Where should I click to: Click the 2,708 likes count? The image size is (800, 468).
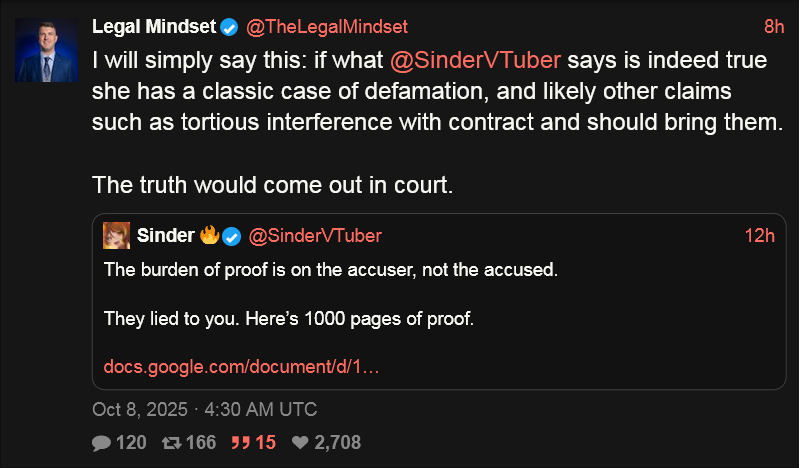coord(337,442)
